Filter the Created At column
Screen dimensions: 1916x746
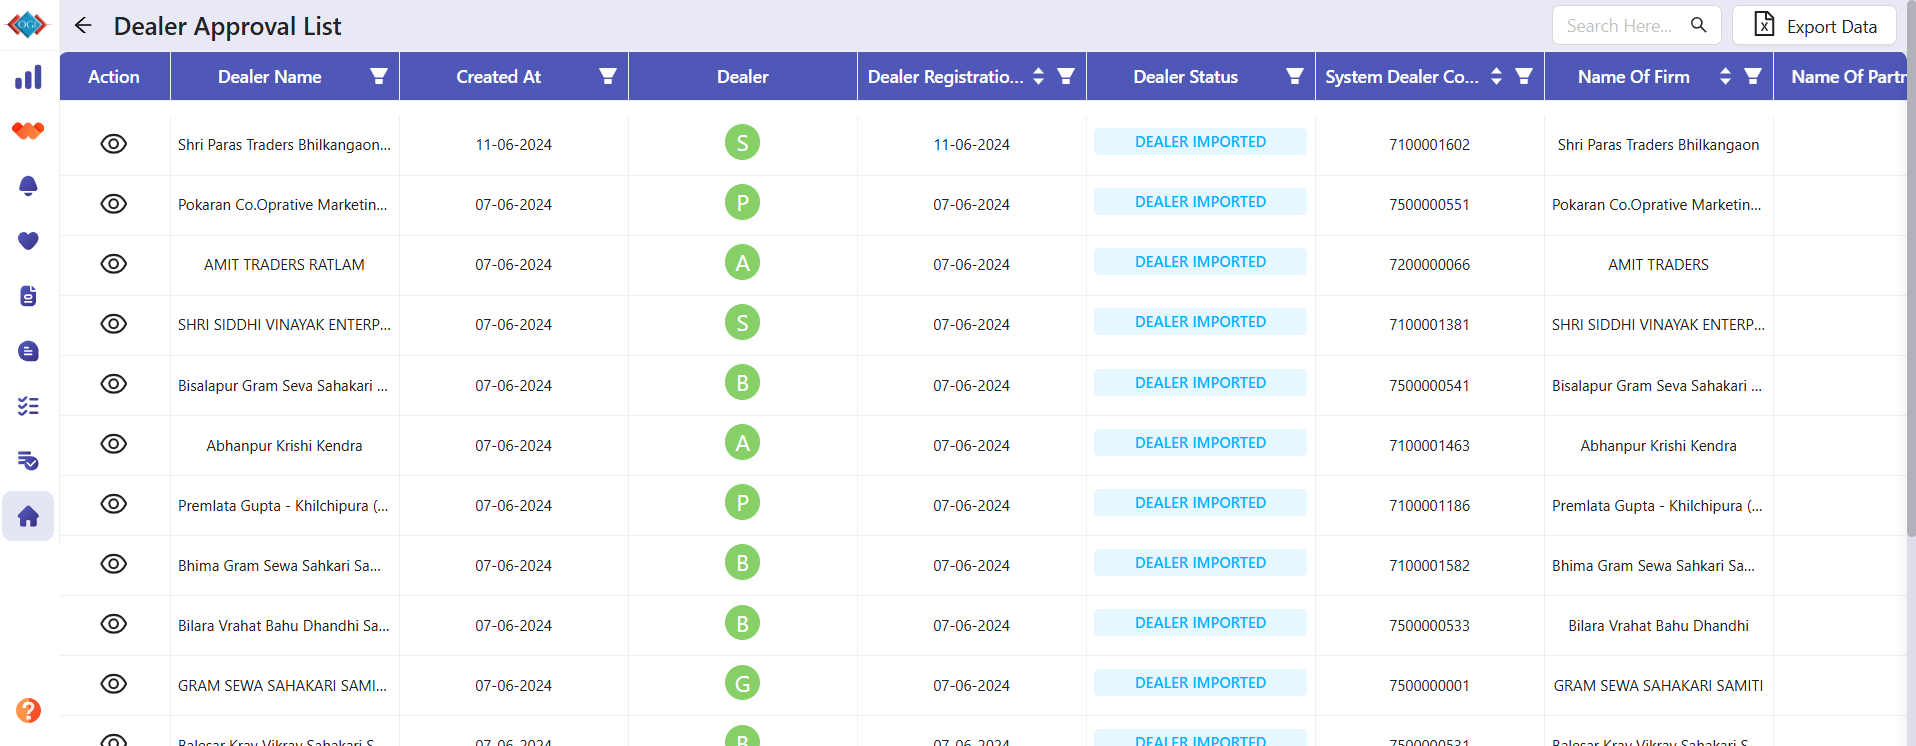(608, 76)
